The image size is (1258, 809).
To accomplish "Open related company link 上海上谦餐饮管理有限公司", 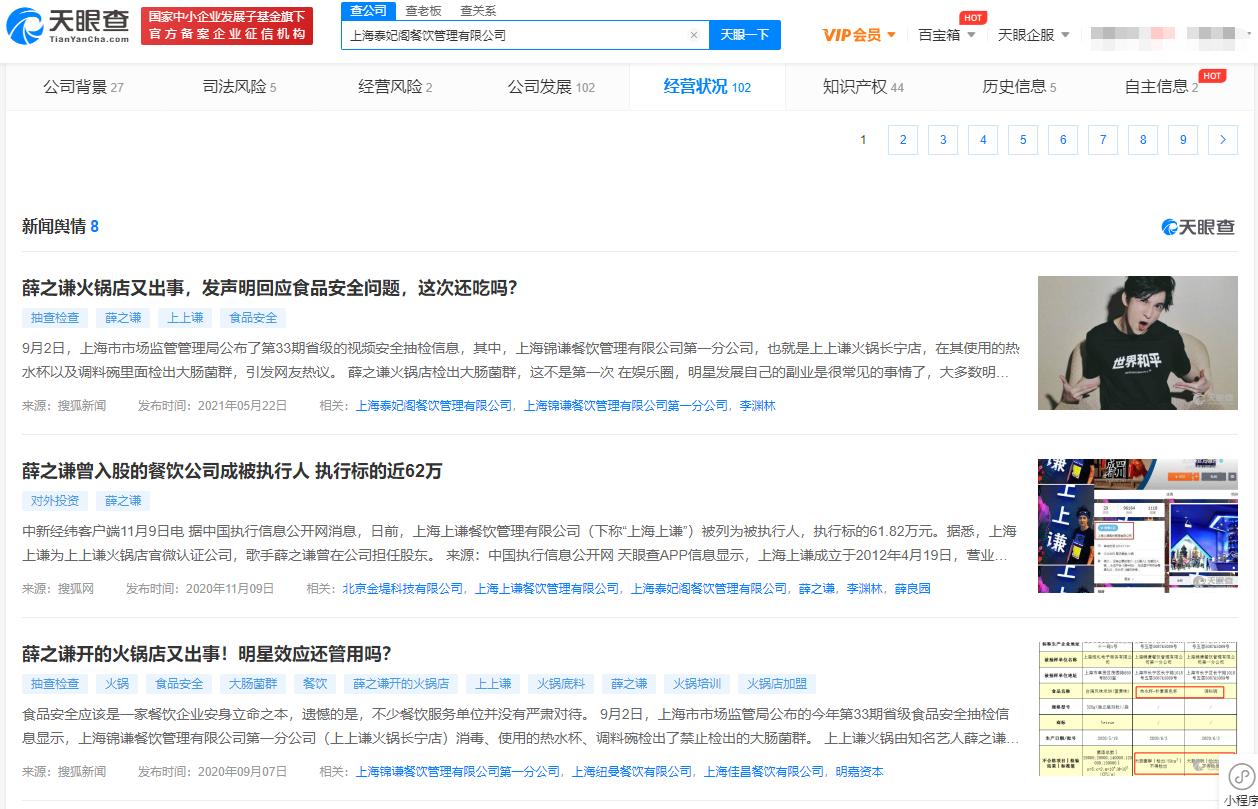I will [x=547, y=589].
